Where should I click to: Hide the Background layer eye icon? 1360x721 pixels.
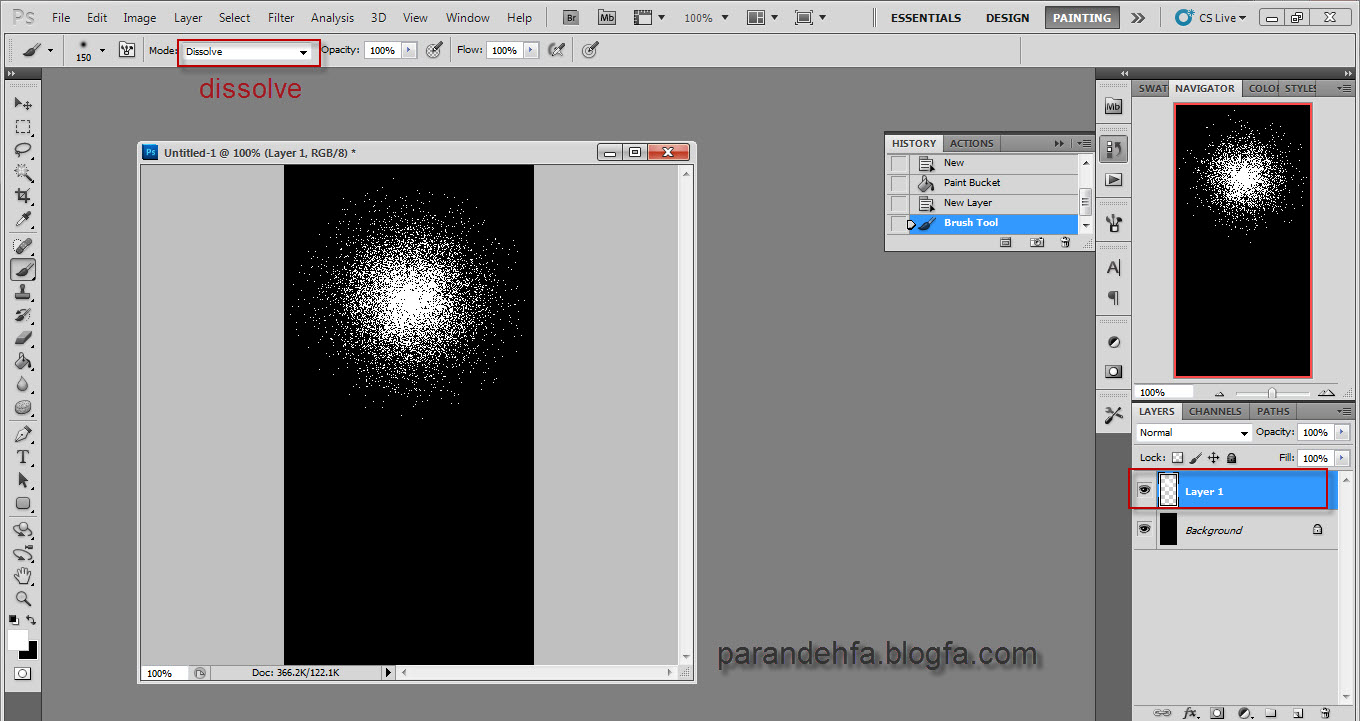coord(1144,529)
